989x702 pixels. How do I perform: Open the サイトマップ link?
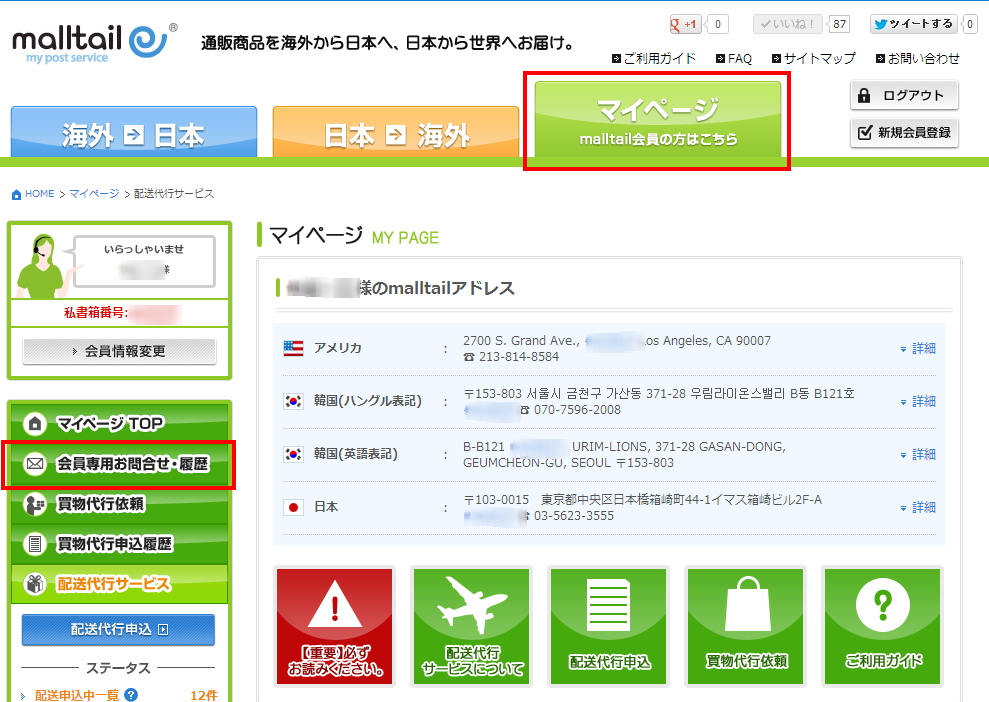[x=814, y=59]
